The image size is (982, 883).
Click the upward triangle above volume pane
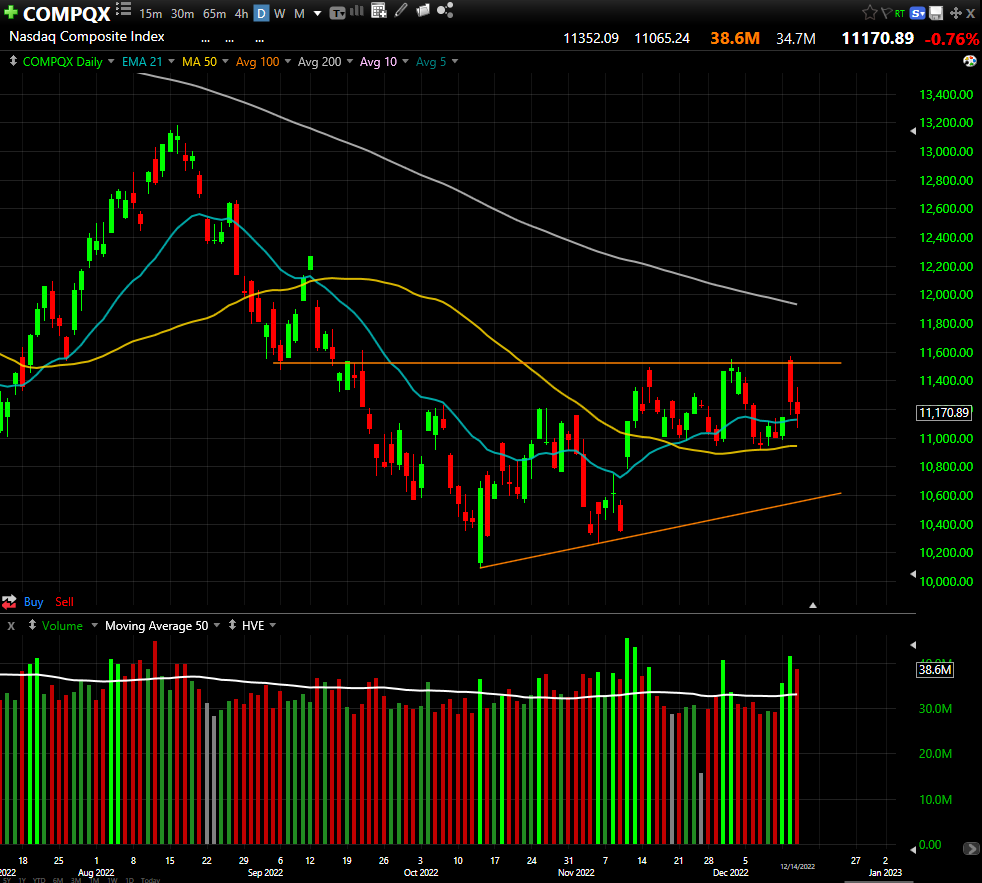point(813,605)
